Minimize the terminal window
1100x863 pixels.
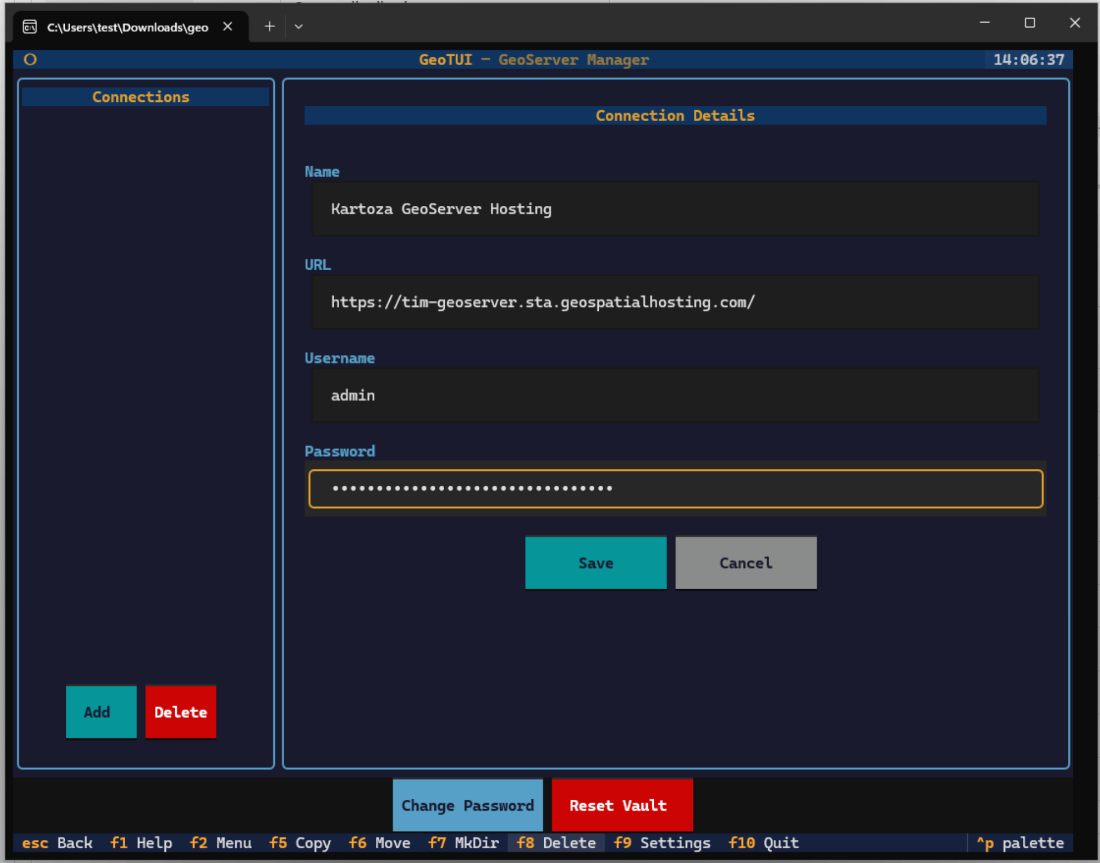point(985,23)
